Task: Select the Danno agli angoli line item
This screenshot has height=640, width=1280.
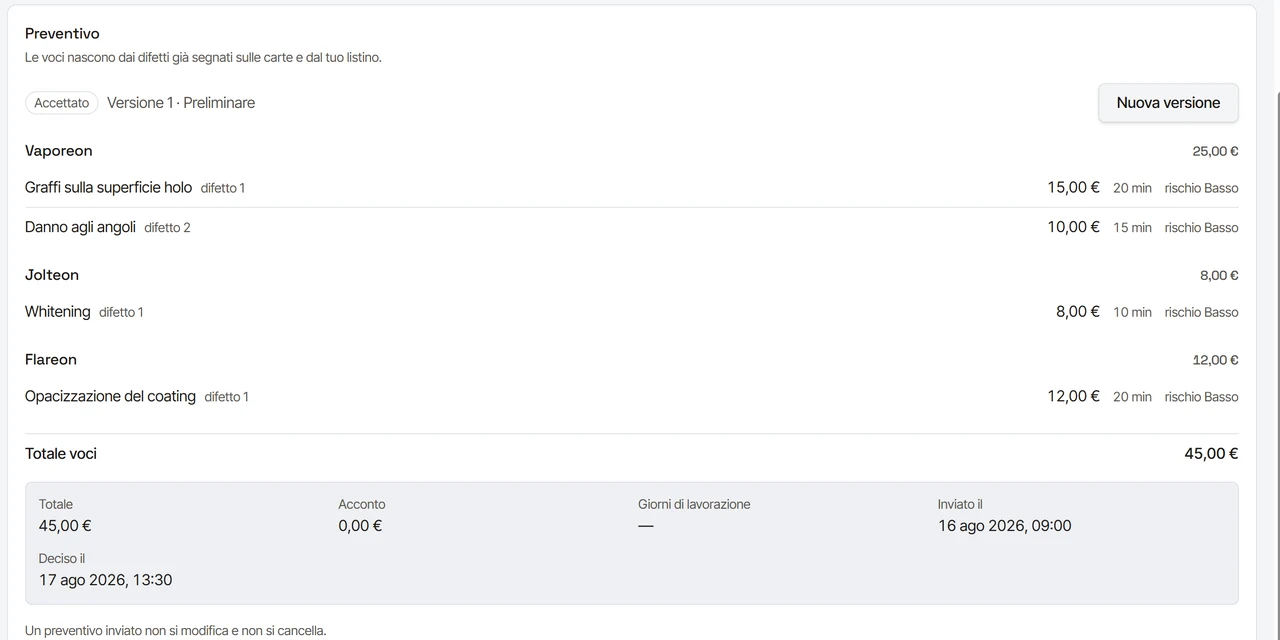Action: pyautogui.click(x=631, y=227)
